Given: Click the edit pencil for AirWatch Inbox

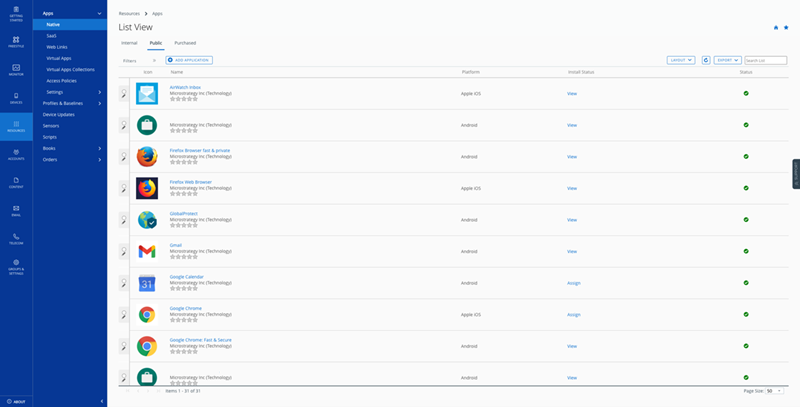Looking at the screenshot, I should point(124,95).
